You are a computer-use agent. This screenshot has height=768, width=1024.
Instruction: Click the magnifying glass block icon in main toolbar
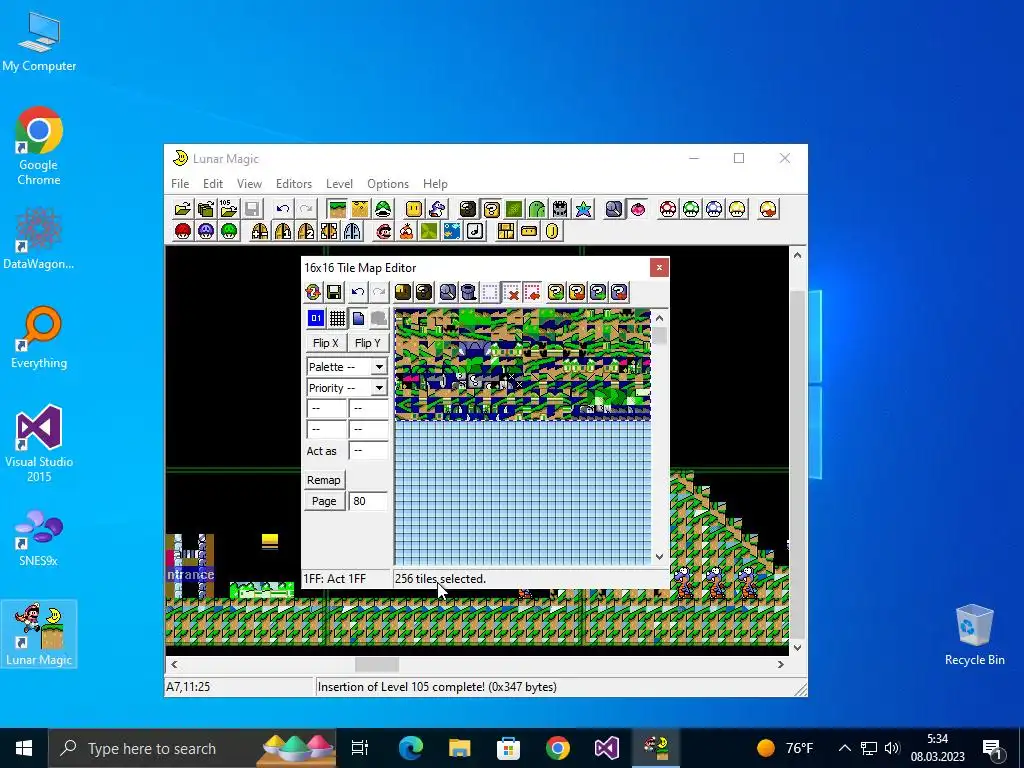[x=615, y=209]
